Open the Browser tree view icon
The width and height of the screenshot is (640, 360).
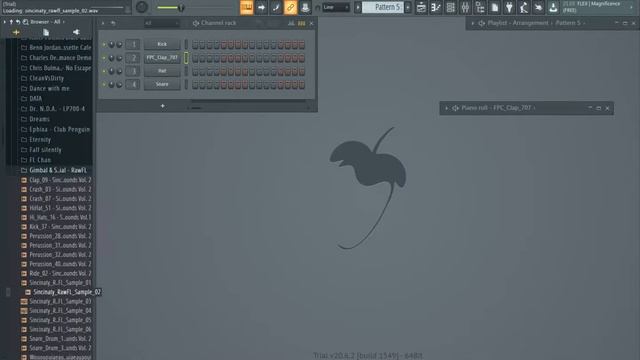coord(480,7)
